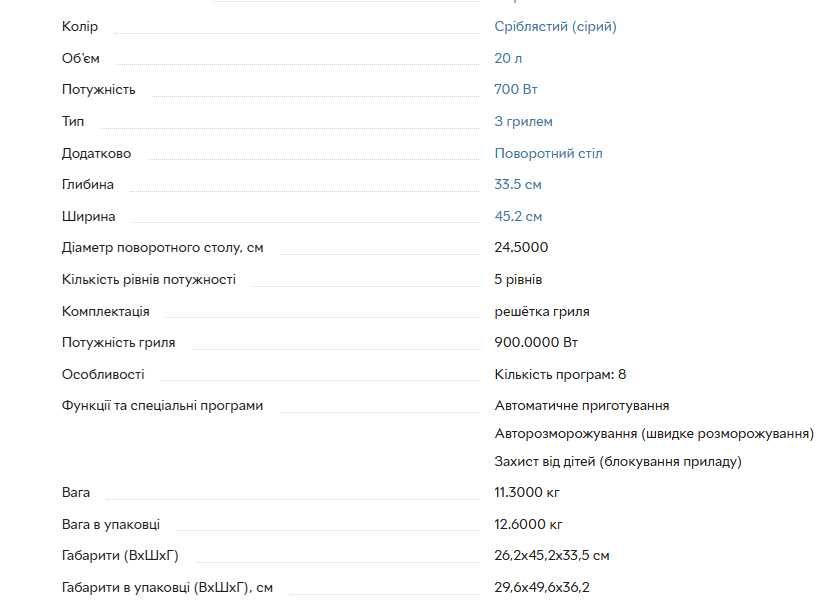Click the 11.3000 кг weight value
The image size is (837, 612).
[x=526, y=493]
